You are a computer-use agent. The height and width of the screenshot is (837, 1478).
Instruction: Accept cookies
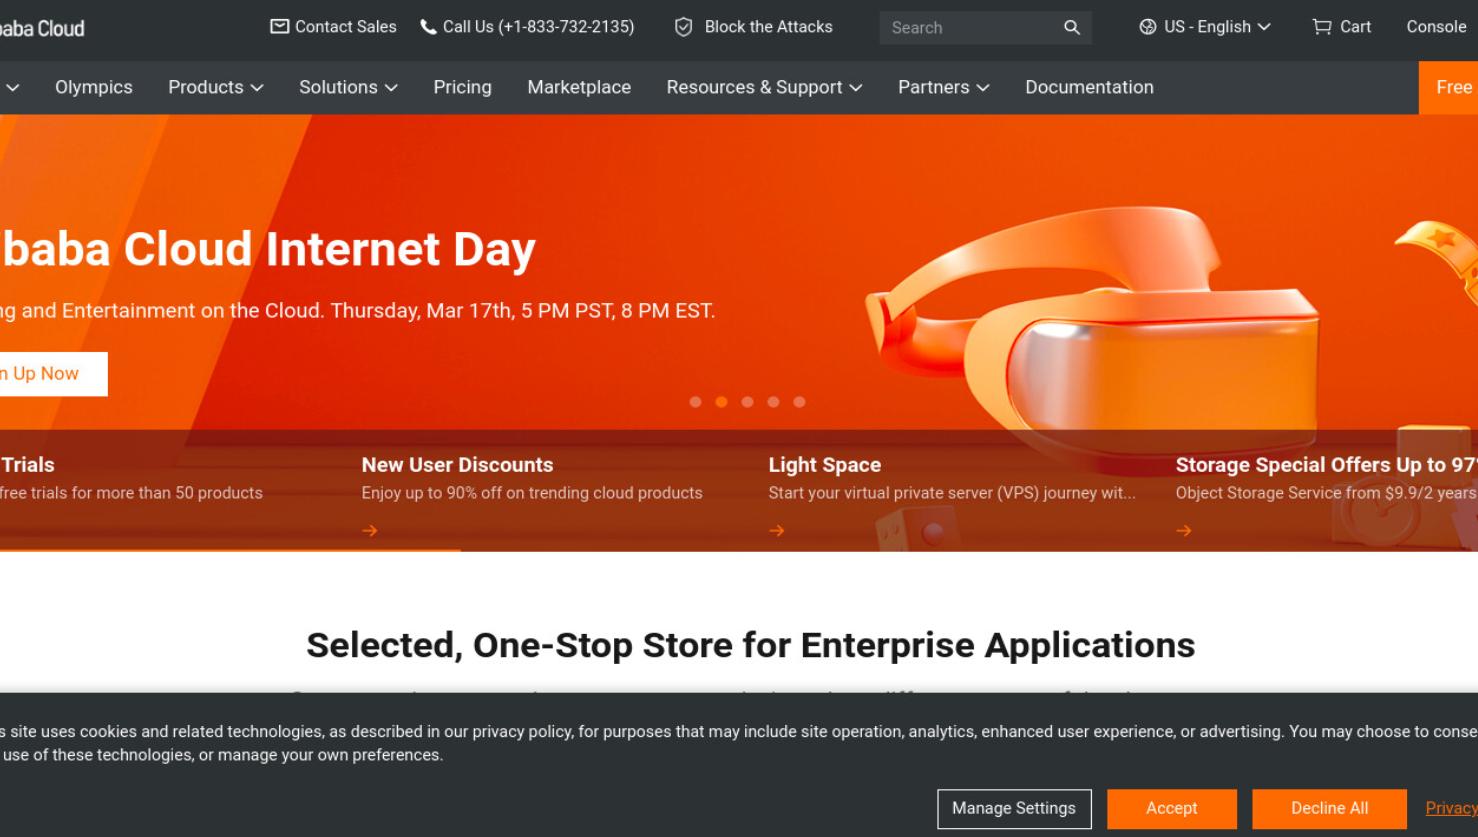[x=1172, y=808]
